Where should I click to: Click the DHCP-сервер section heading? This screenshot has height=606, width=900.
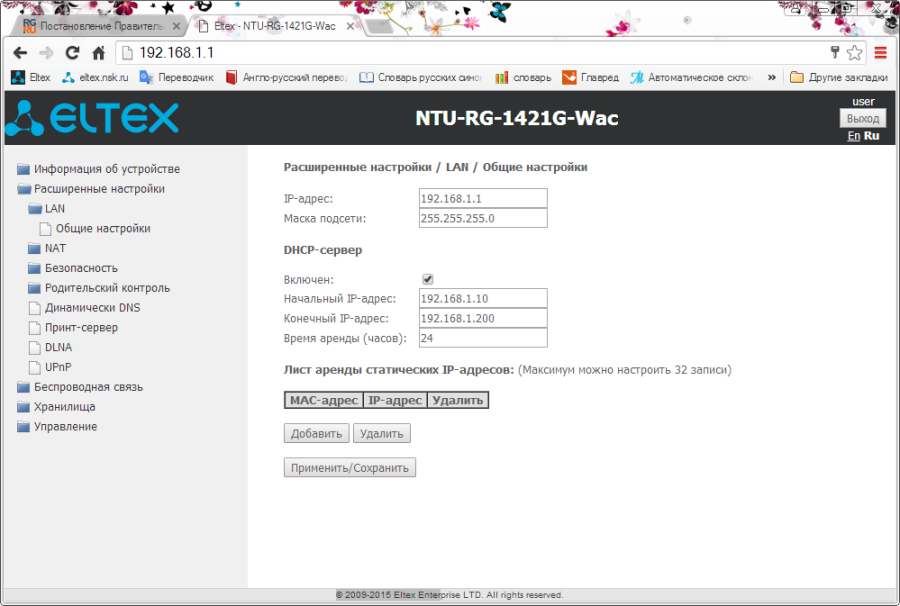point(323,250)
